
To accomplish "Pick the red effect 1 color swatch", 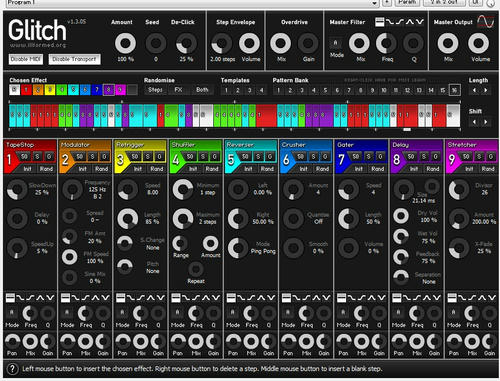I will click(26, 90).
